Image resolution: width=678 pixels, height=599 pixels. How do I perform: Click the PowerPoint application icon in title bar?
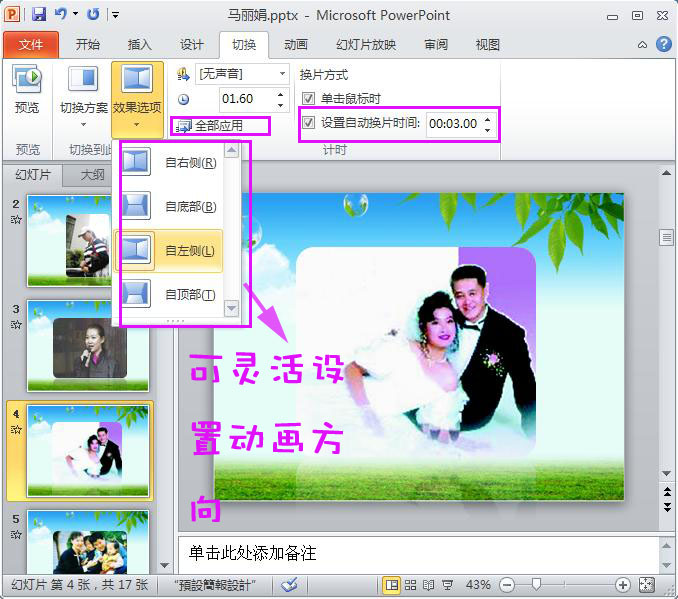pyautogui.click(x=12, y=14)
